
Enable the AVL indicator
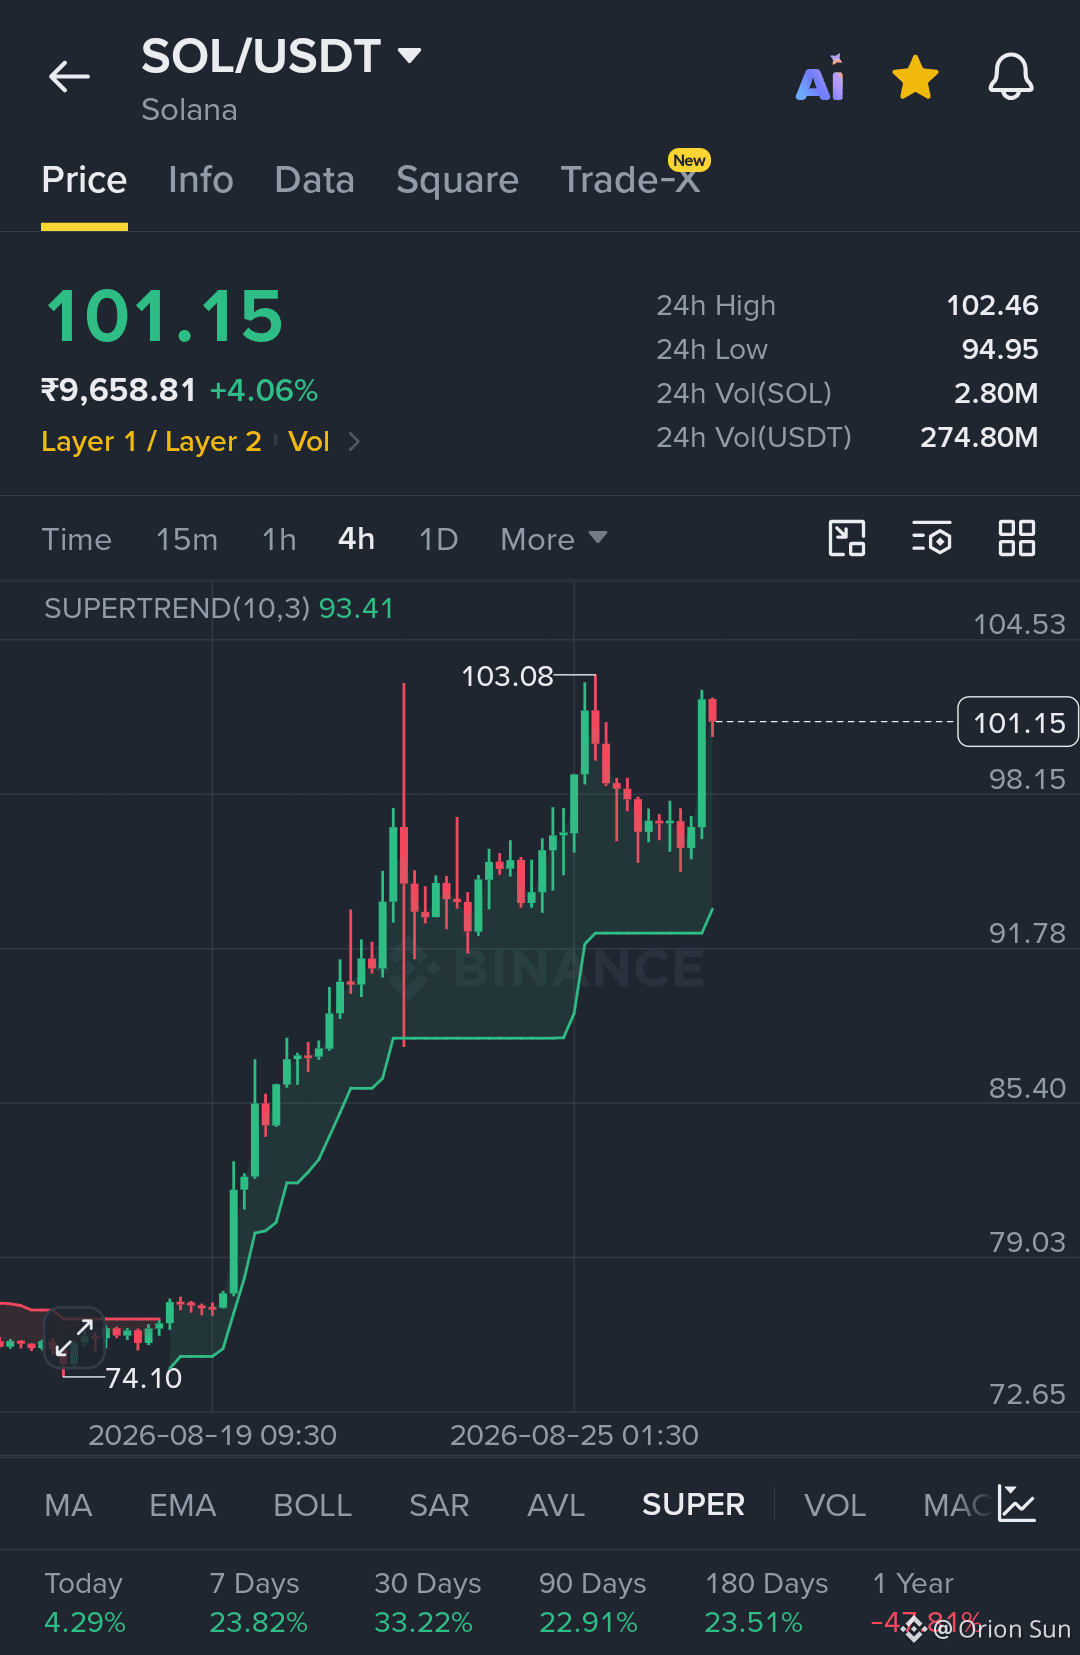[556, 1505]
